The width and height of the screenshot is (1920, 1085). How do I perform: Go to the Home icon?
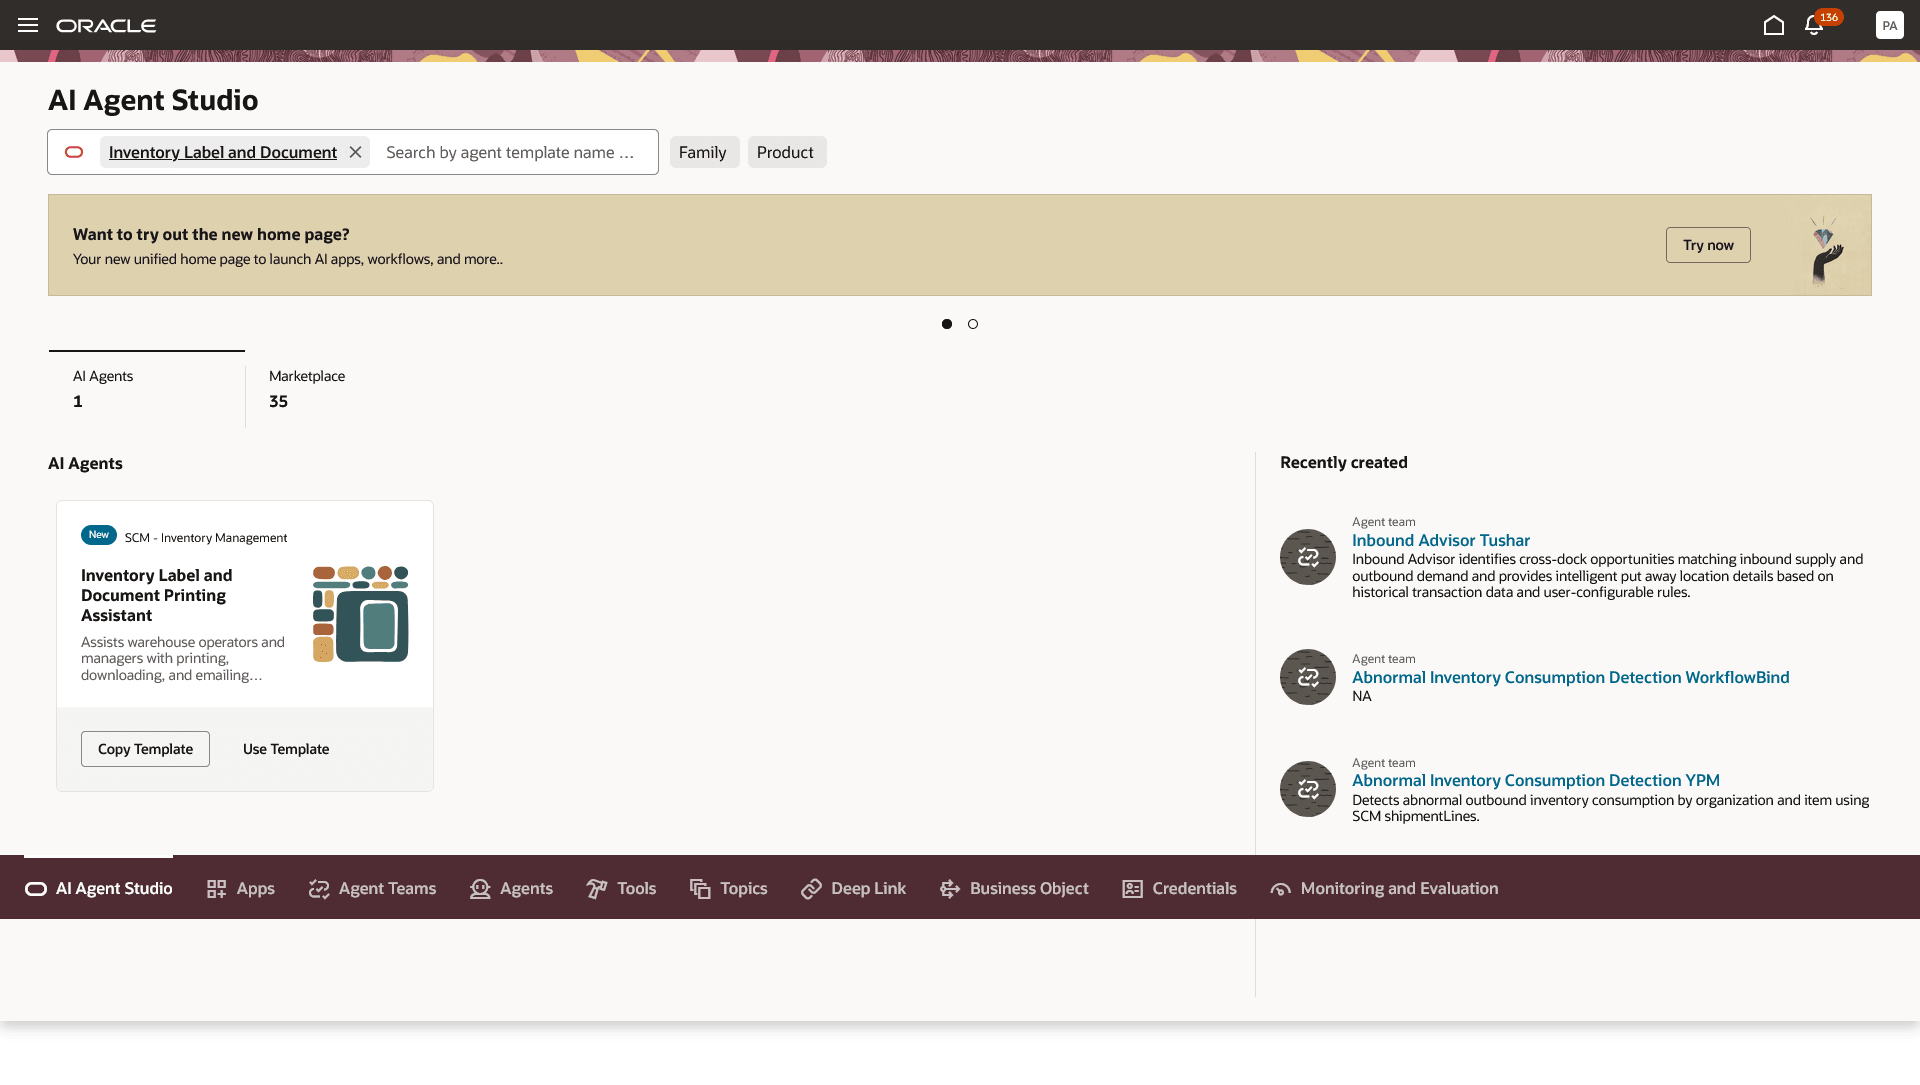point(1774,25)
